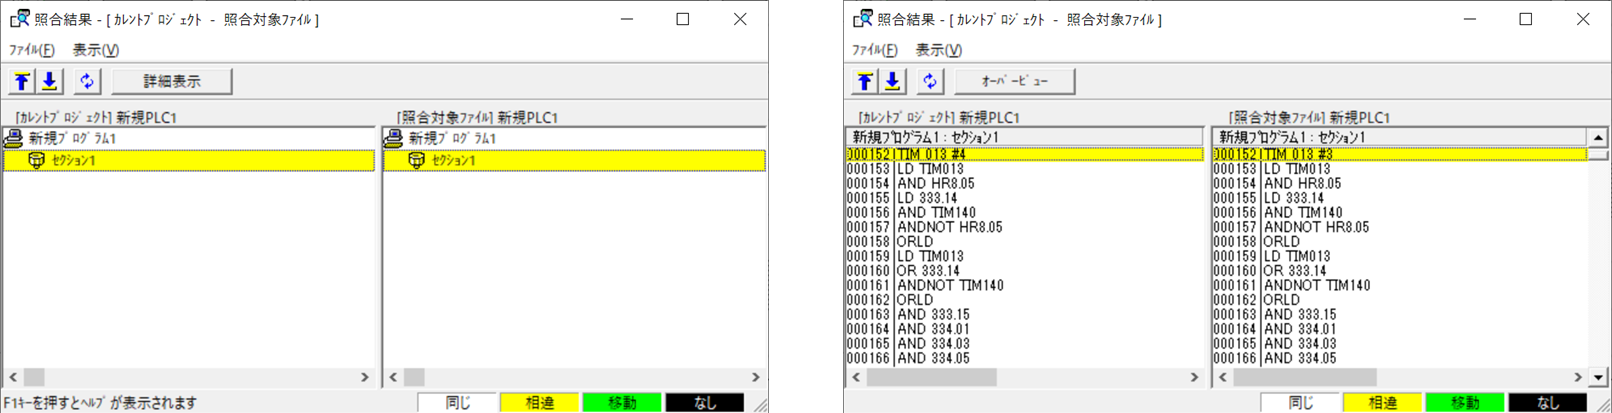Select row 000157 ANDNOT HR8.05 in right window's current project pane
The image size is (1612, 413).
click(x=1024, y=227)
